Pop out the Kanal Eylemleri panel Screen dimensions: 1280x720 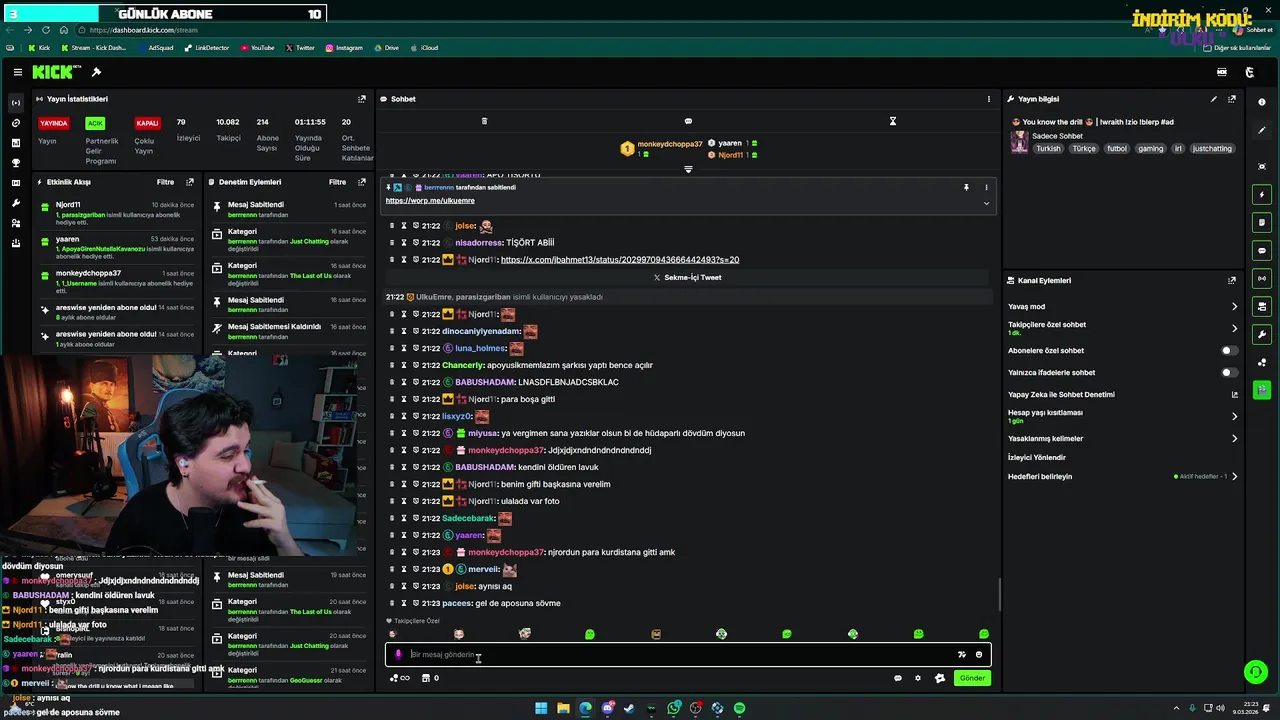tap(1232, 281)
